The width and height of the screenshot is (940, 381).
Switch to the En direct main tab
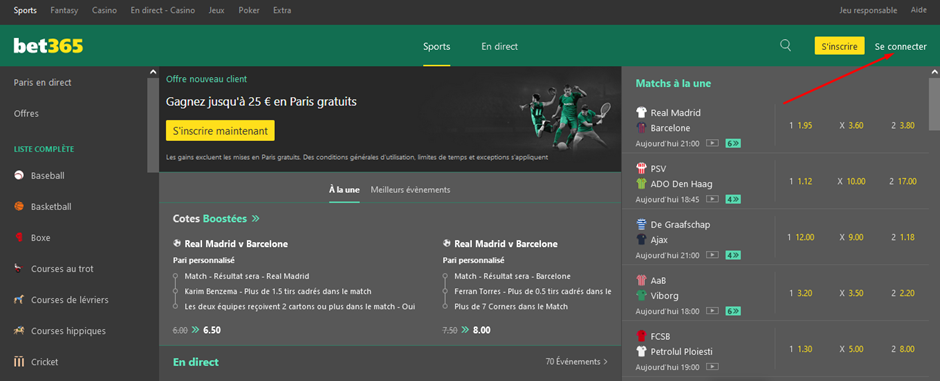(499, 46)
